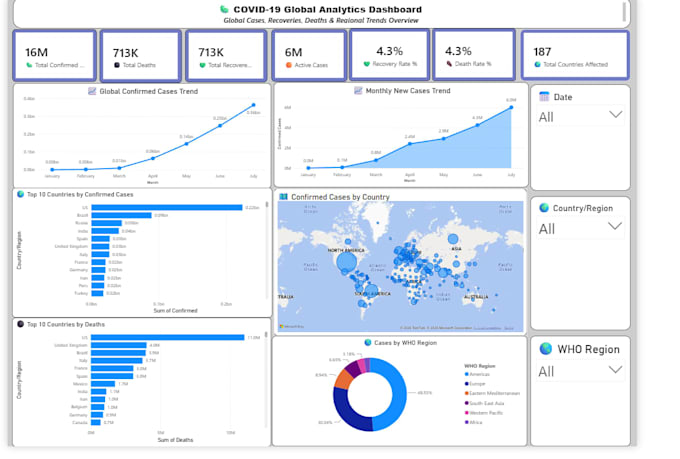Click the large North America bubble on the map
This screenshot has width=680, height=459.
click(x=347, y=262)
